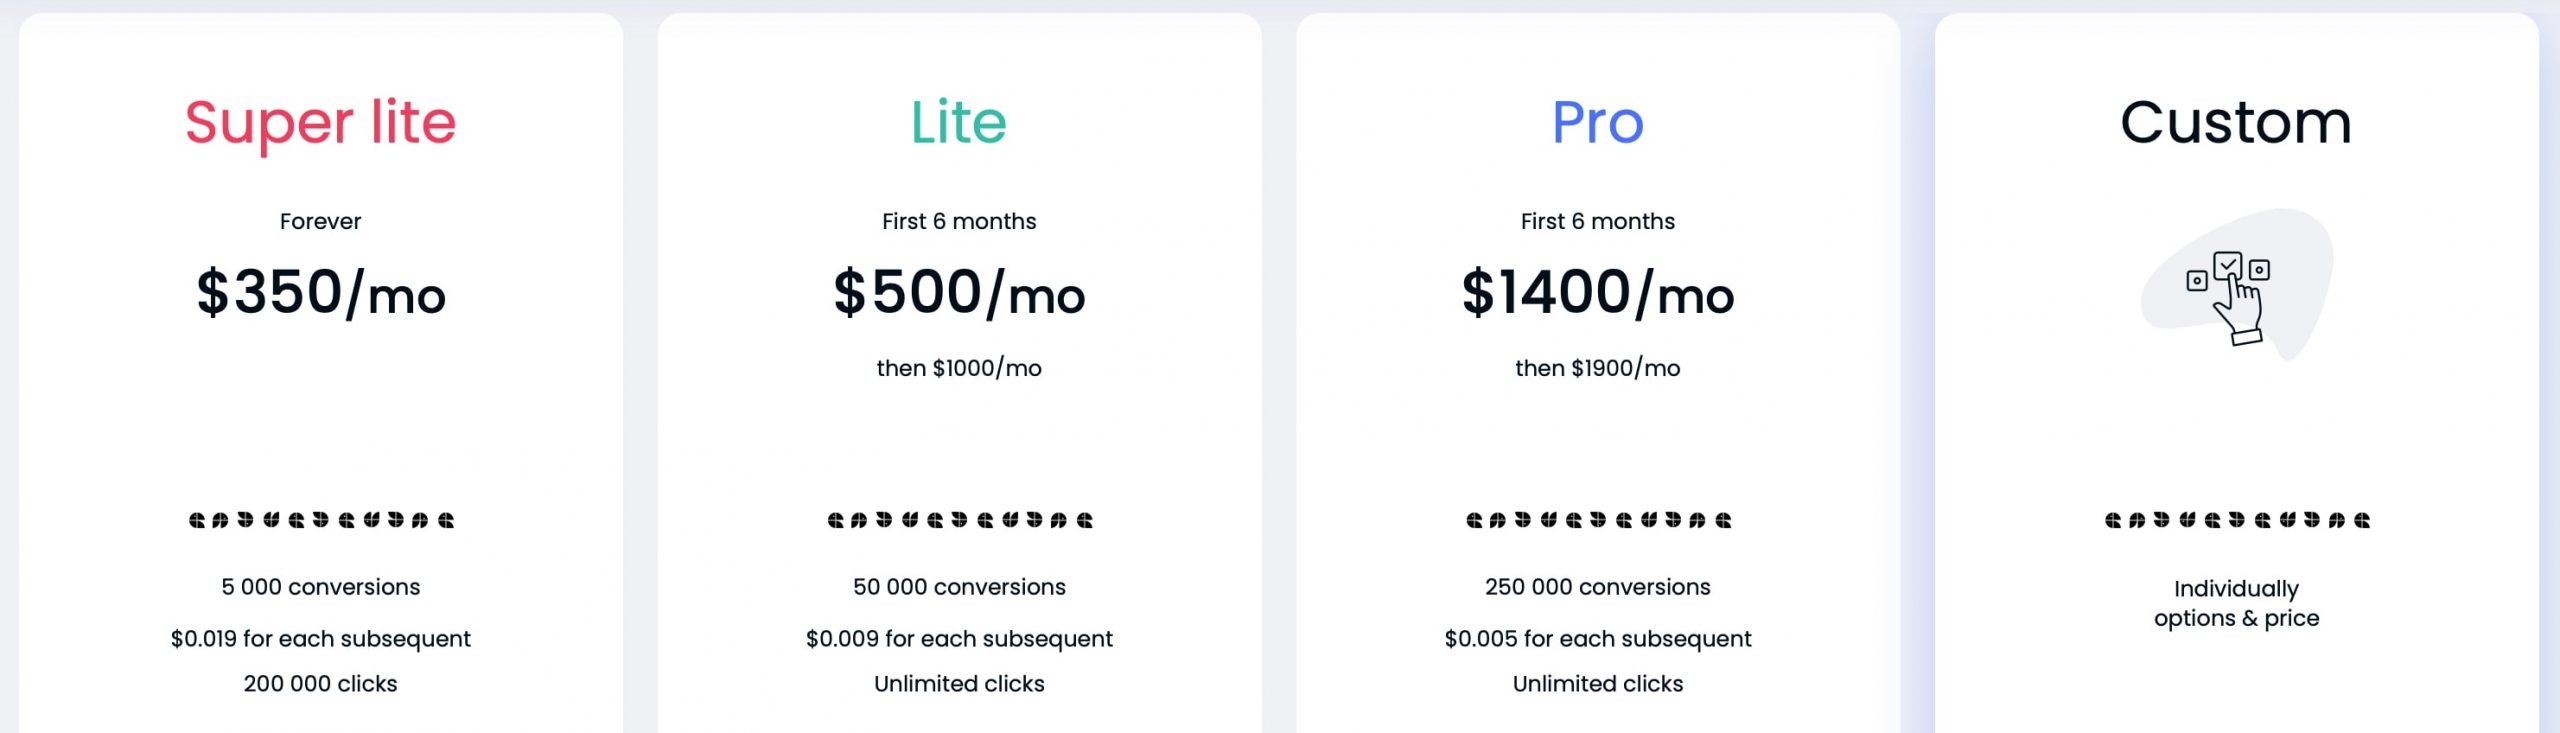Screen dimensions: 2560x733
Task: Click the "200 000 clicks" line
Action: click(x=321, y=684)
